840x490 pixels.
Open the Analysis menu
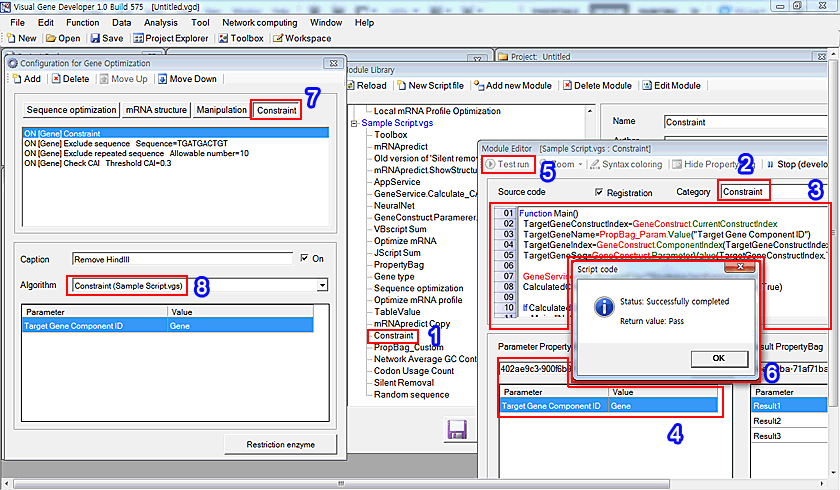[x=161, y=22]
